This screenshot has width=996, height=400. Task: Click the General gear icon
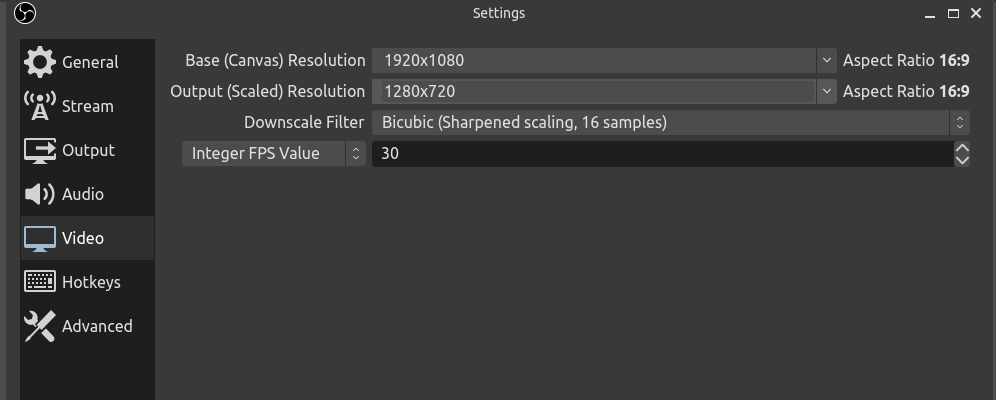coord(40,62)
